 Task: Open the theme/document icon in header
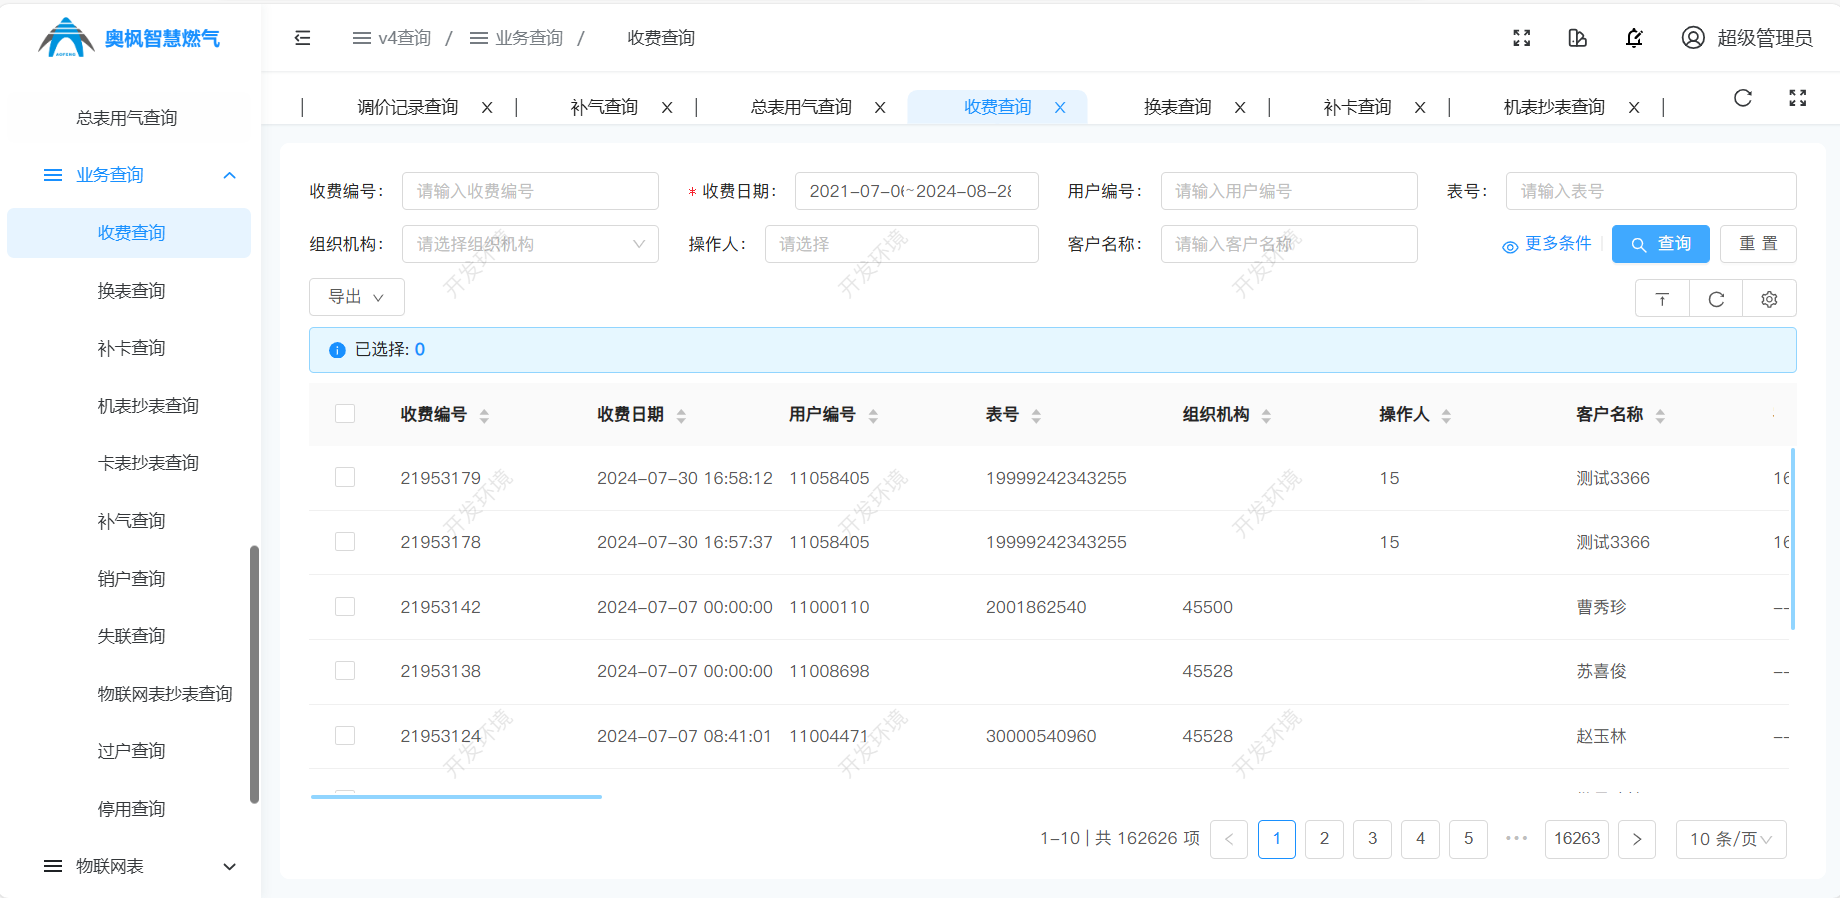(x=1578, y=38)
